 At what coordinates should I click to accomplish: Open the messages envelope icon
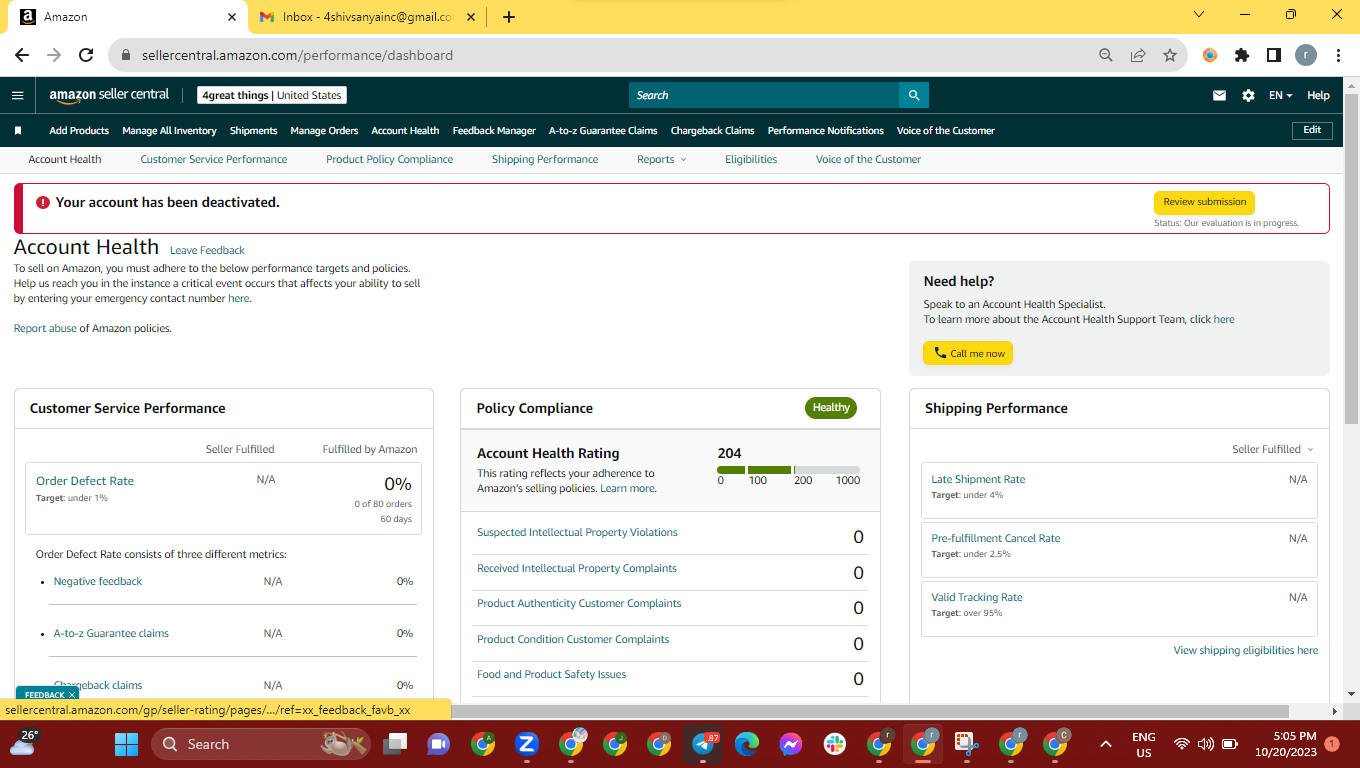click(x=1219, y=95)
